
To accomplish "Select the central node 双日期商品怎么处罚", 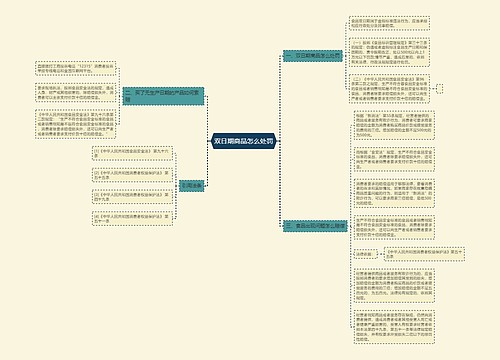I will (244, 141).
